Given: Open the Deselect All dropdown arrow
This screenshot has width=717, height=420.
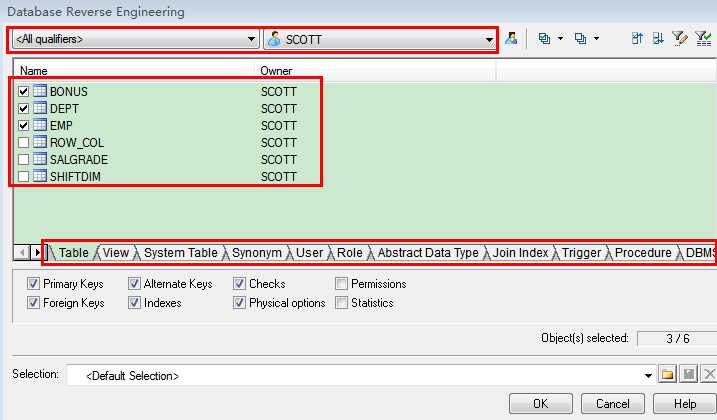Looking at the screenshot, I should (596, 38).
